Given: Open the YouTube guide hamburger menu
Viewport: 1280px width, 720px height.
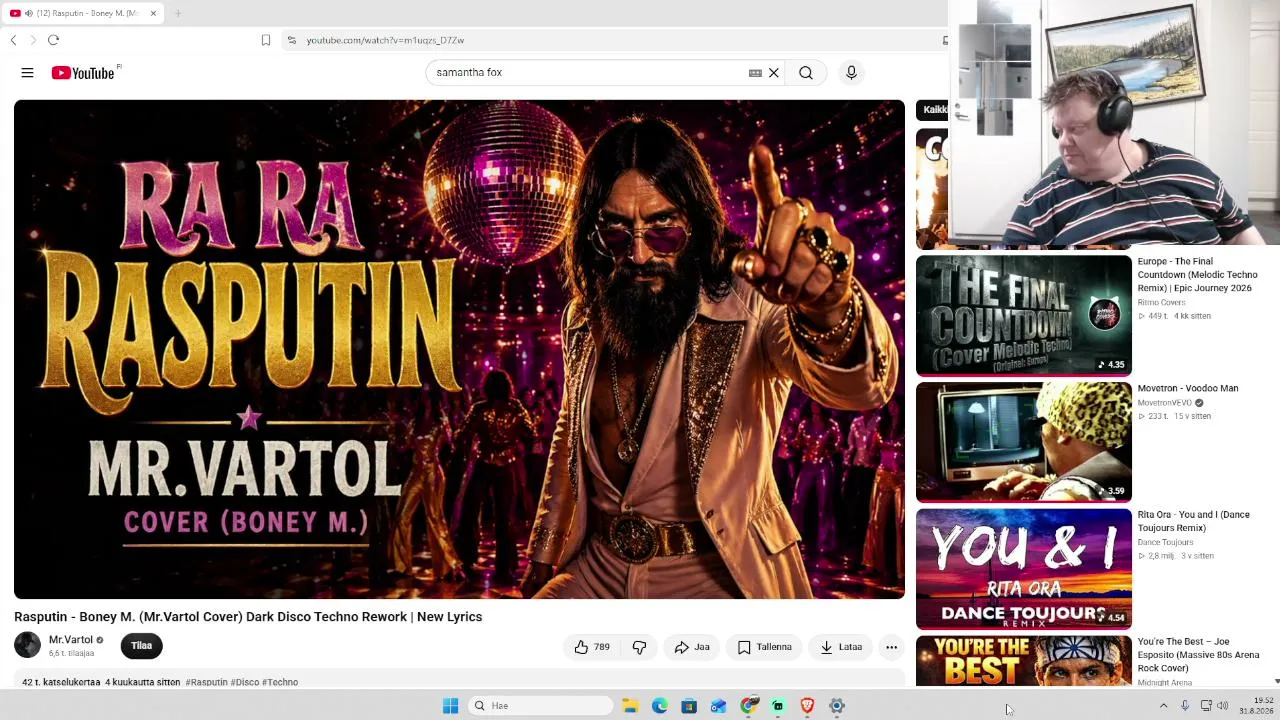Looking at the screenshot, I should click(27, 73).
